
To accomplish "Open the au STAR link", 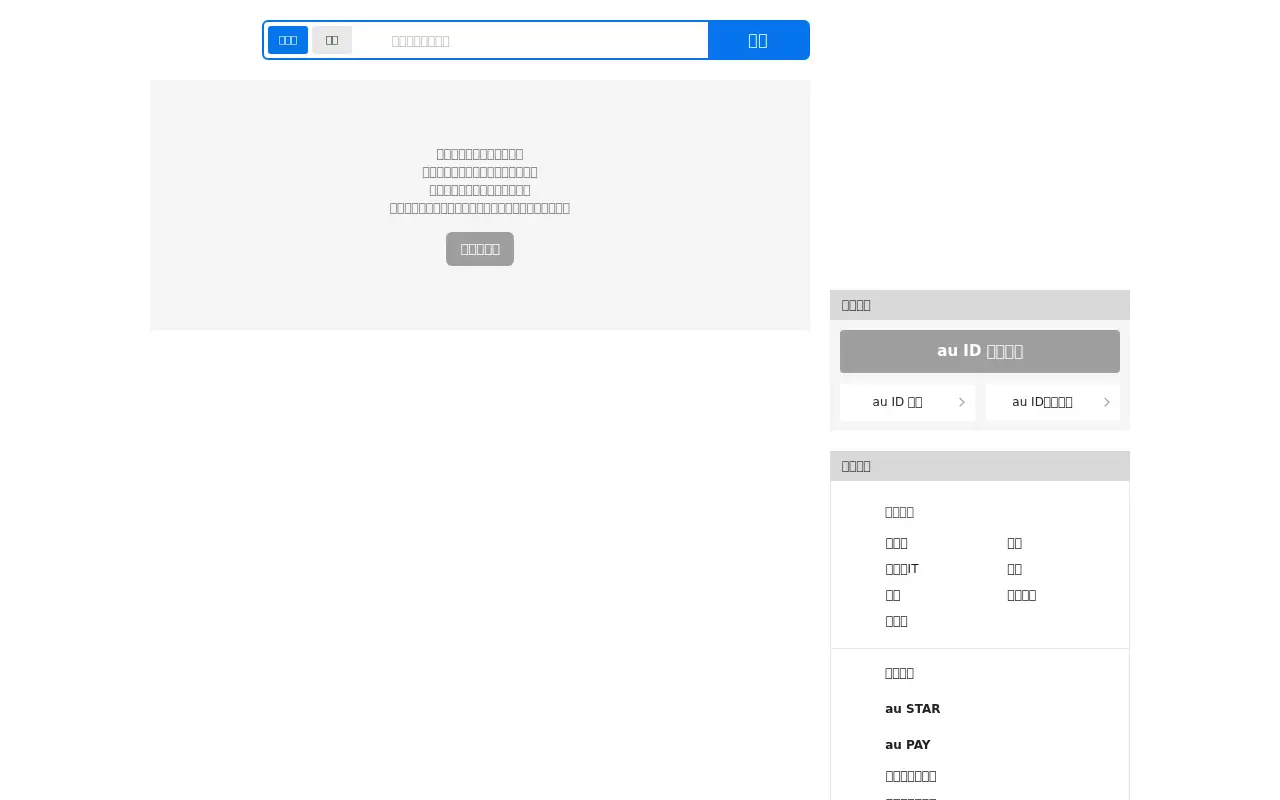I will (x=912, y=709).
